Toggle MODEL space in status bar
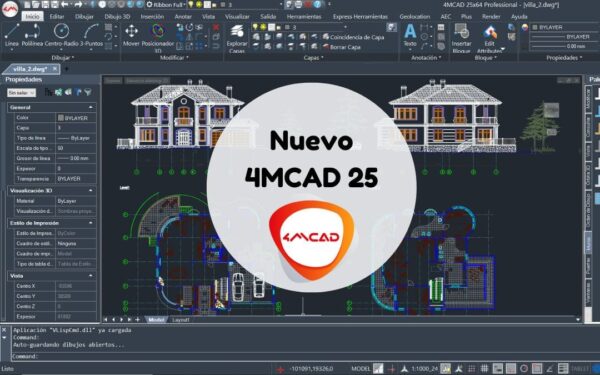Image resolution: width=600 pixels, height=375 pixels. pyautogui.click(x=361, y=368)
